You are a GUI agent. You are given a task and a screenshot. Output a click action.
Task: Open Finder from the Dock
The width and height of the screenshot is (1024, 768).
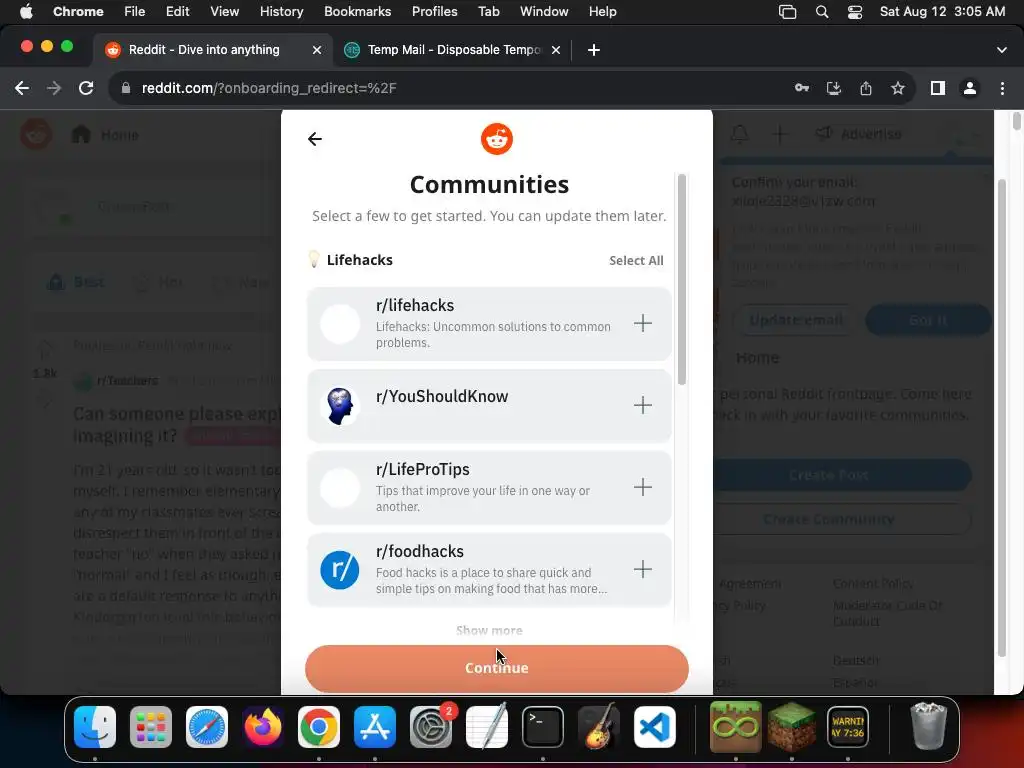[95, 727]
